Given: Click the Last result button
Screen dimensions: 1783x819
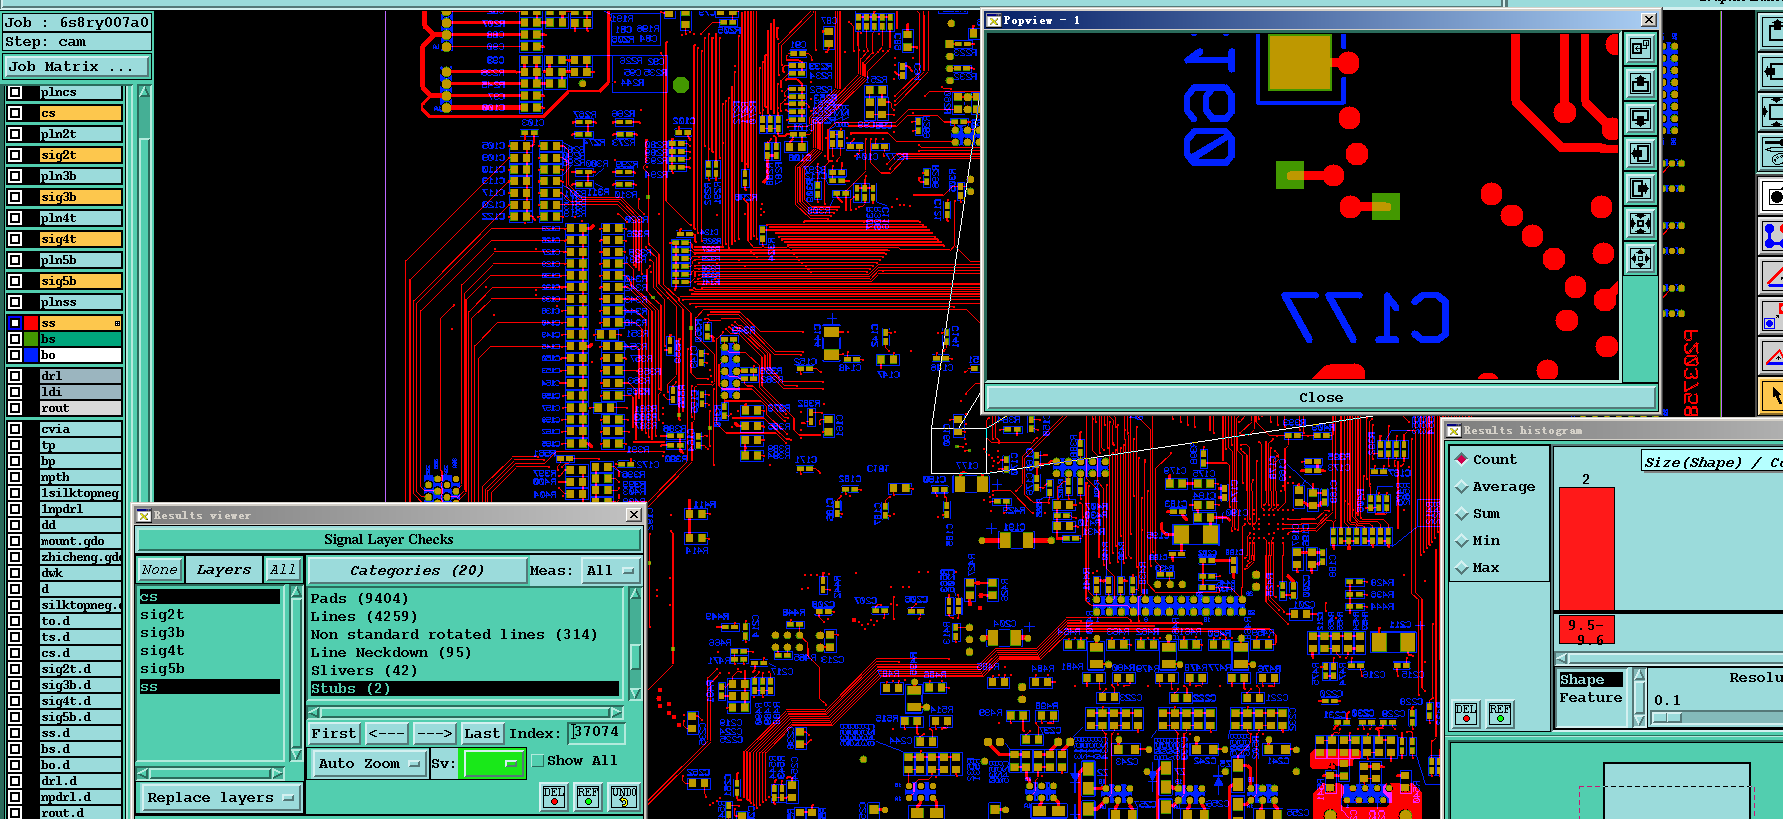Looking at the screenshot, I should point(482,733).
